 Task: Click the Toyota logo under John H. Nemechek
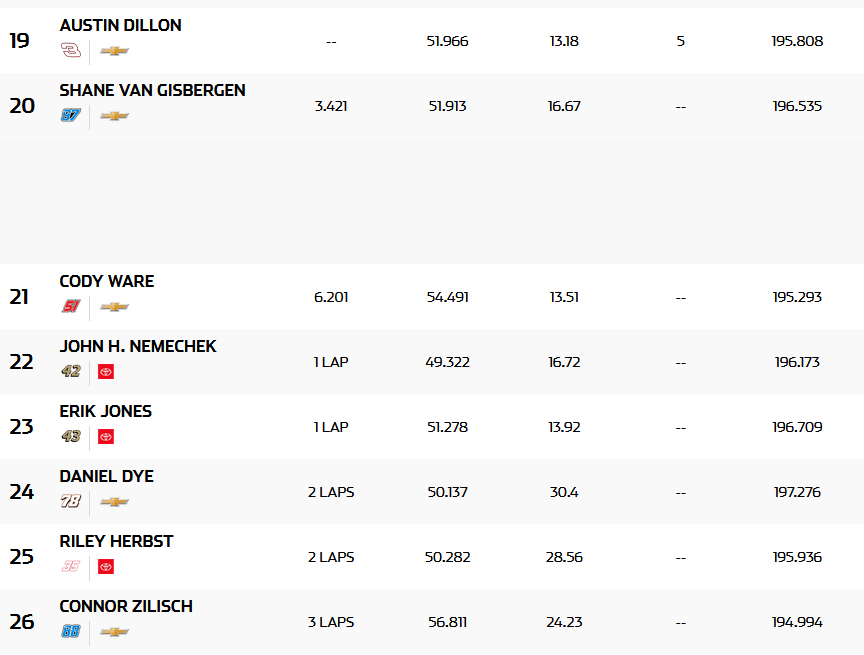(106, 372)
